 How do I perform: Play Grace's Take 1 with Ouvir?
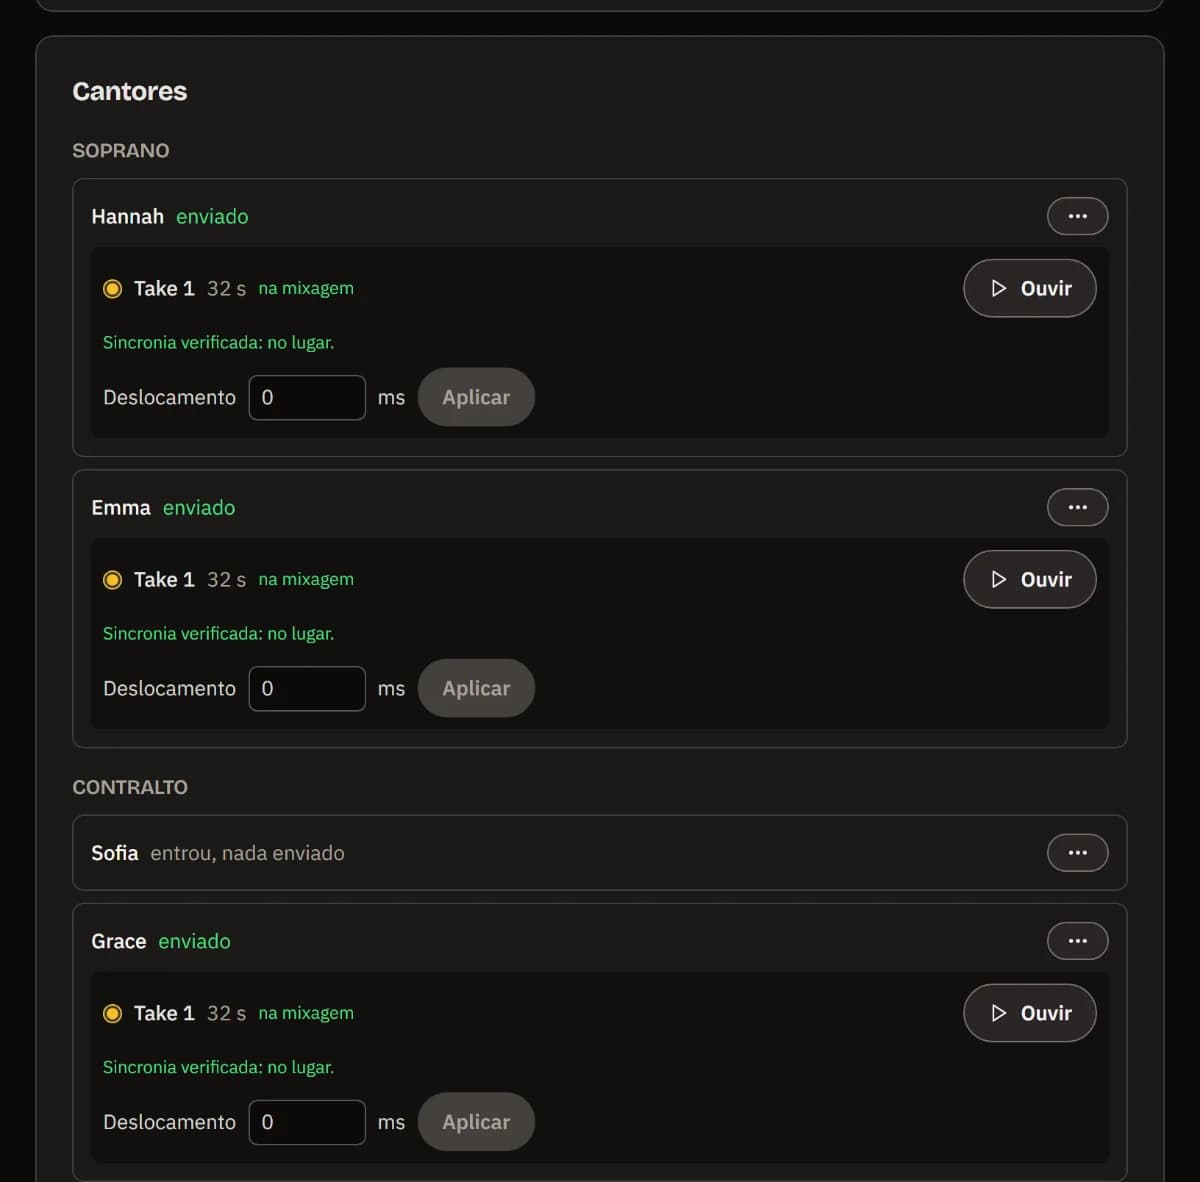(x=1029, y=1013)
